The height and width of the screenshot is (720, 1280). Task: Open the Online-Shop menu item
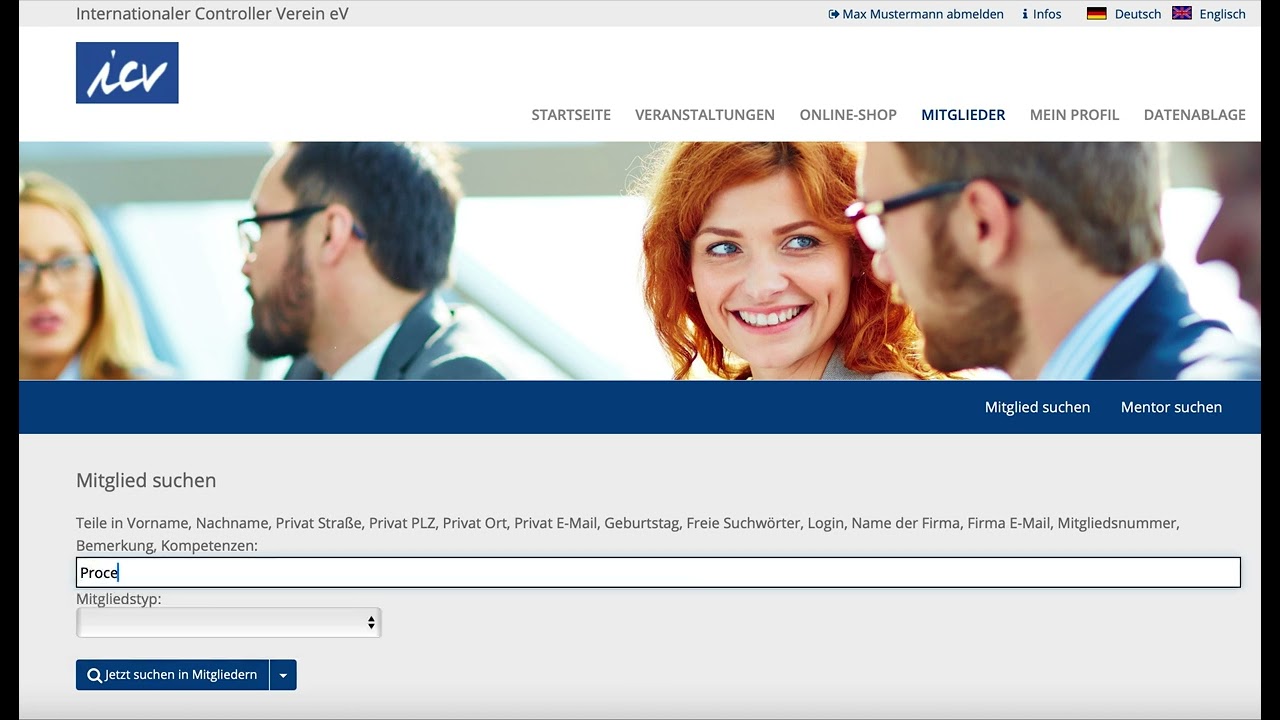coord(848,115)
